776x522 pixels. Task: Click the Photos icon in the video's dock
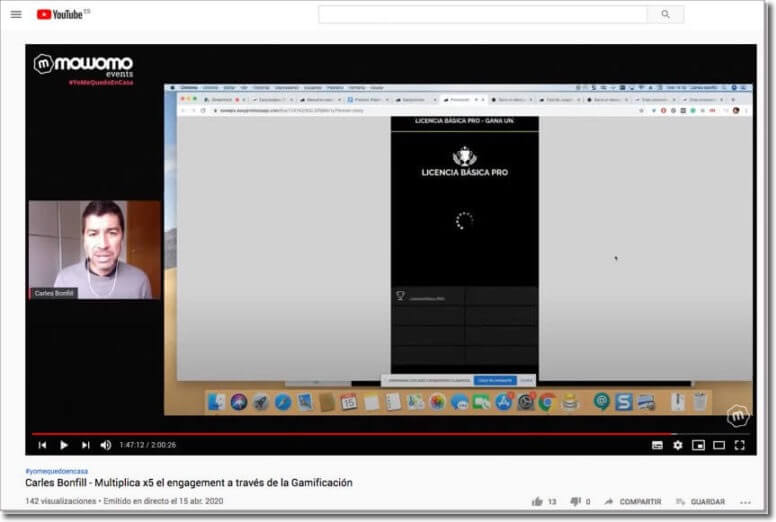[x=437, y=402]
